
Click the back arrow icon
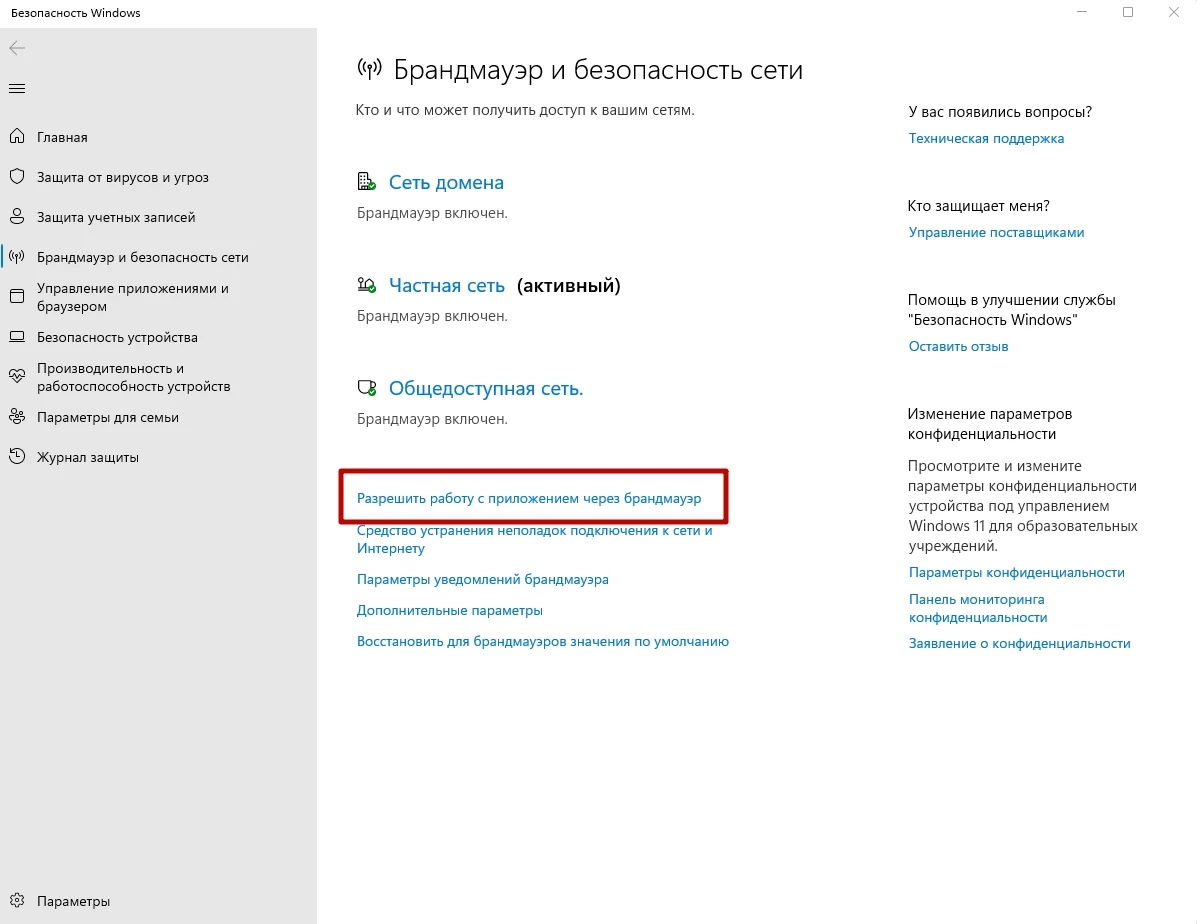click(x=17, y=48)
